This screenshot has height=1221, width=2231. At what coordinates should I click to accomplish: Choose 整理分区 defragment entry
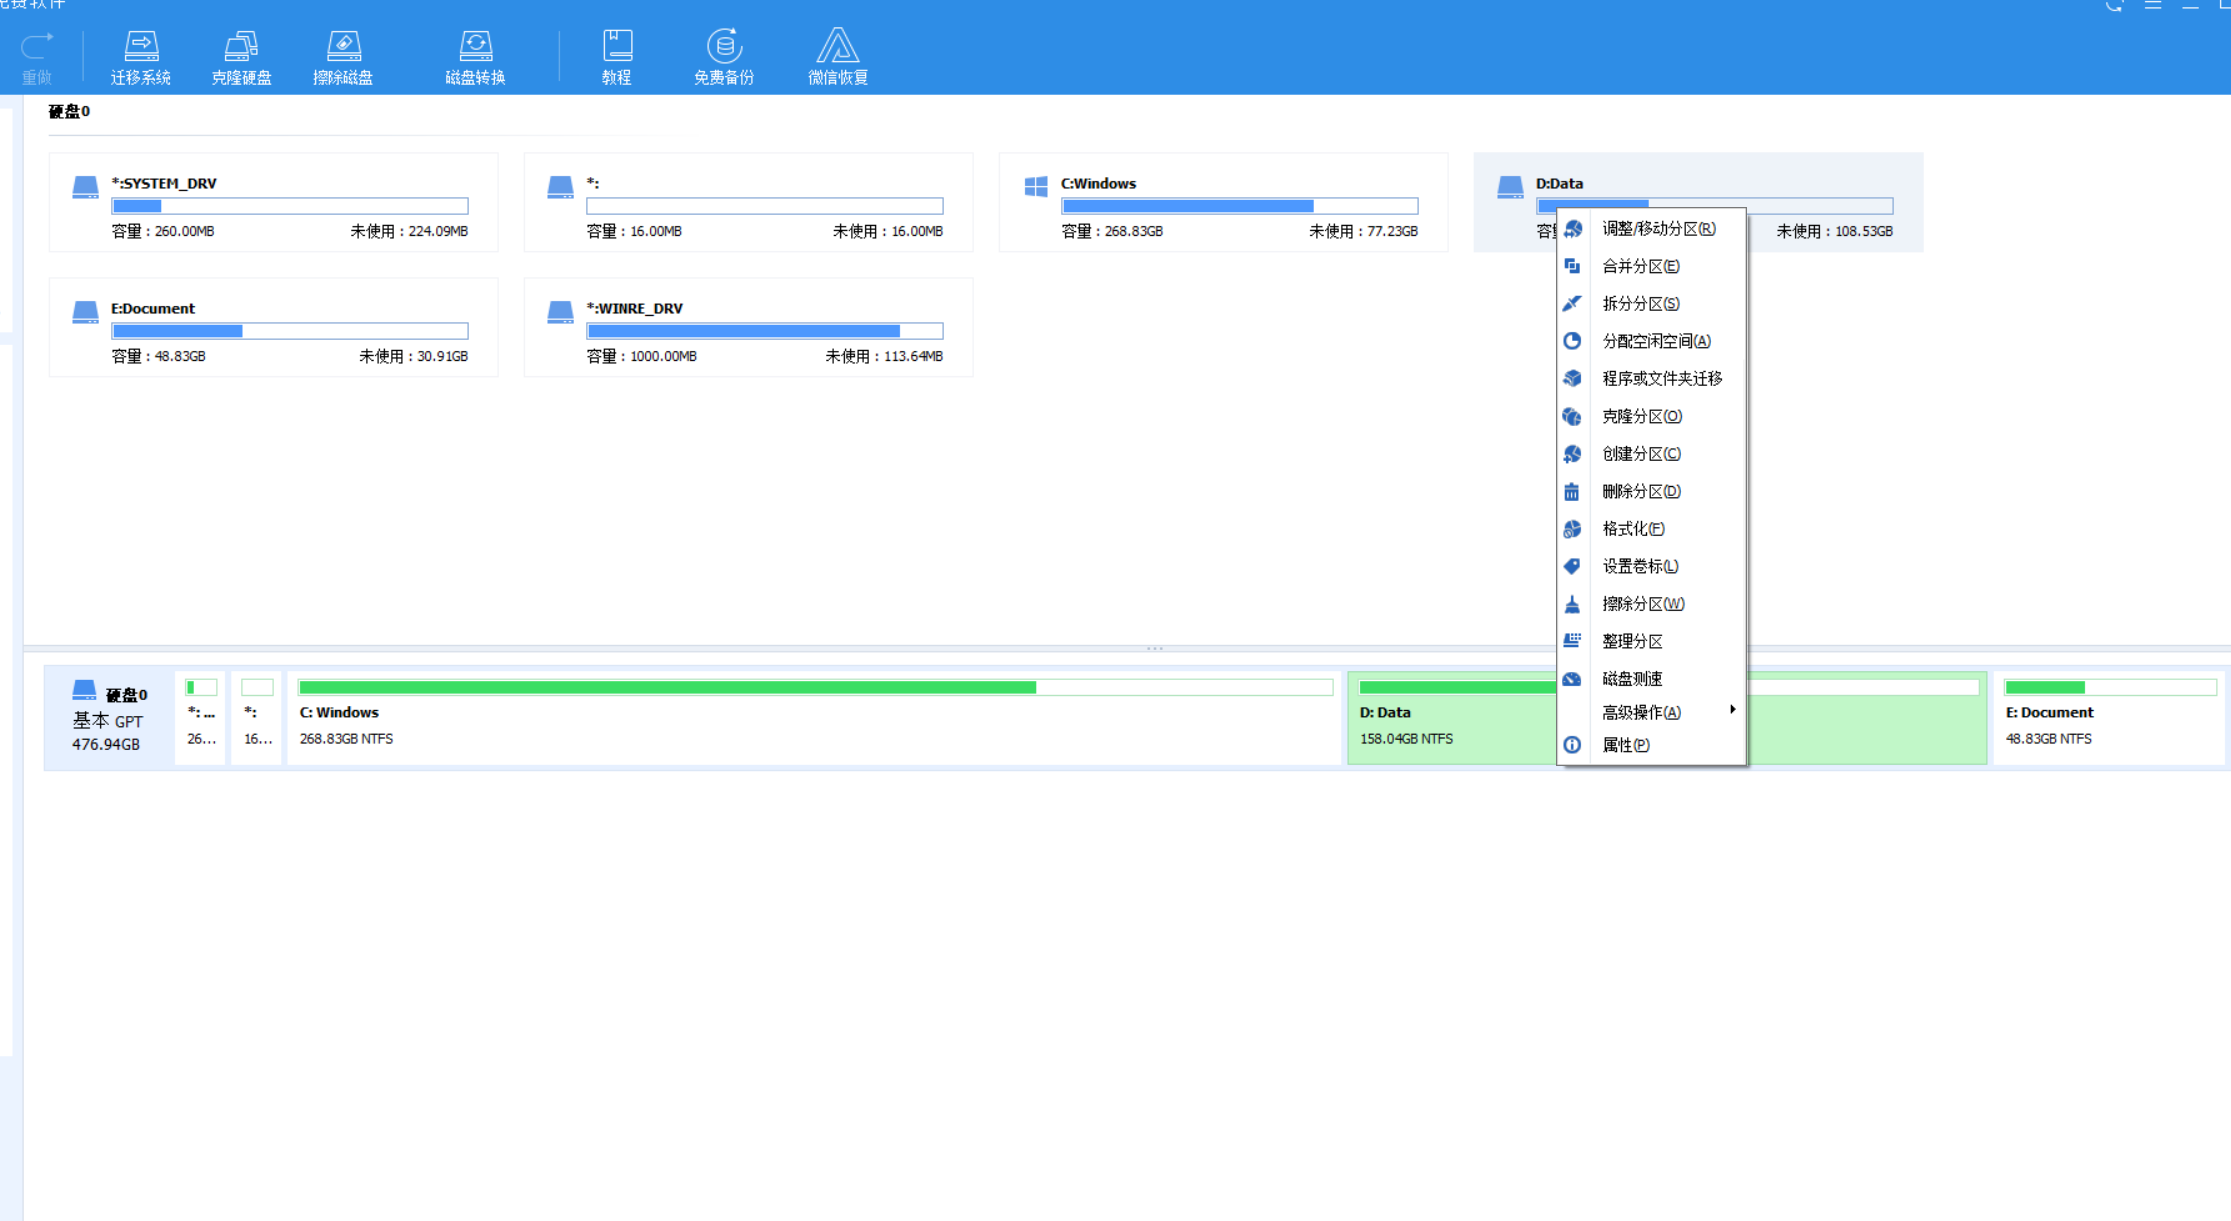[1652, 641]
